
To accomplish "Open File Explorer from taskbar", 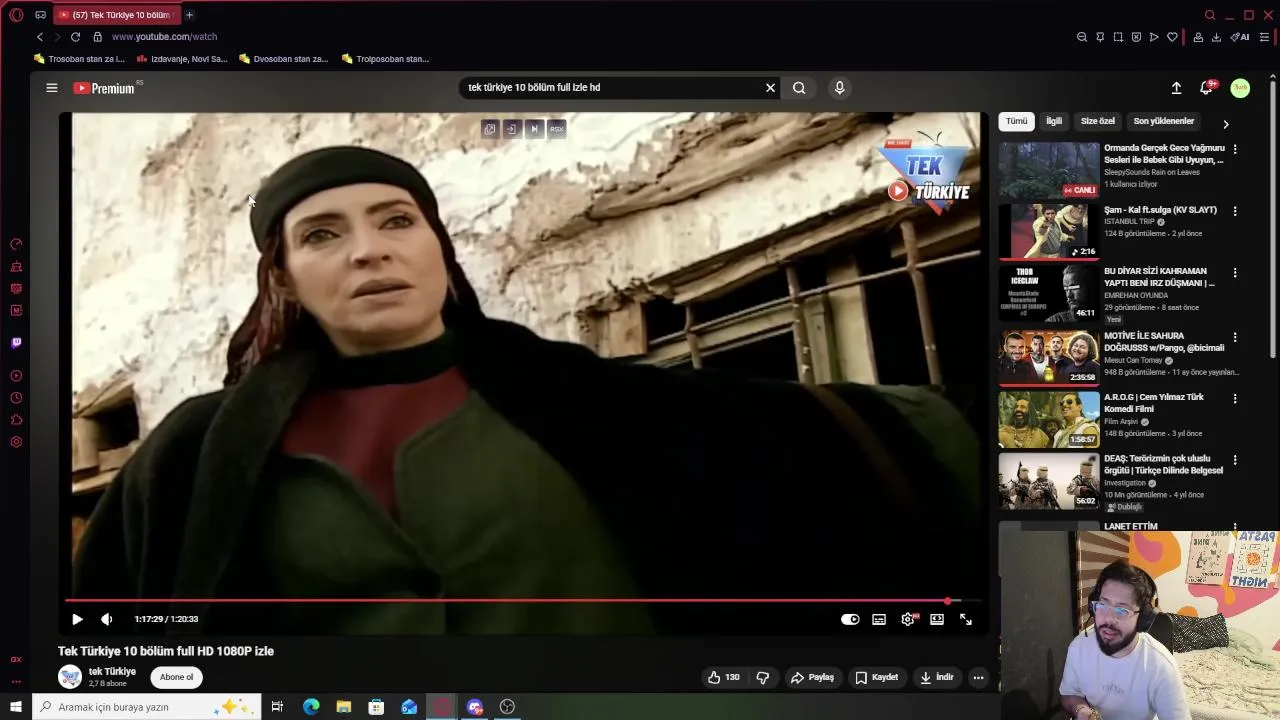I will tap(344, 707).
